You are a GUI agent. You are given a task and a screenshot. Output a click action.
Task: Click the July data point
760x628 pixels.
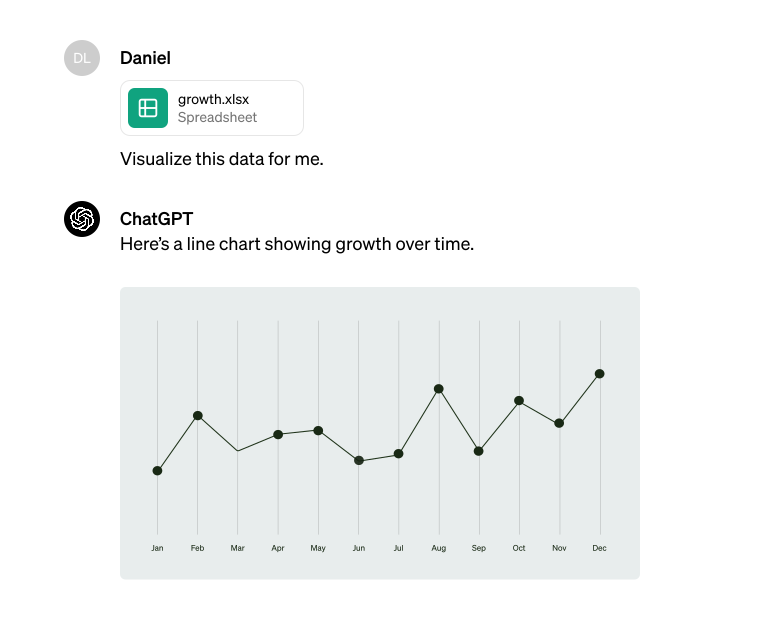pyautogui.click(x=399, y=454)
